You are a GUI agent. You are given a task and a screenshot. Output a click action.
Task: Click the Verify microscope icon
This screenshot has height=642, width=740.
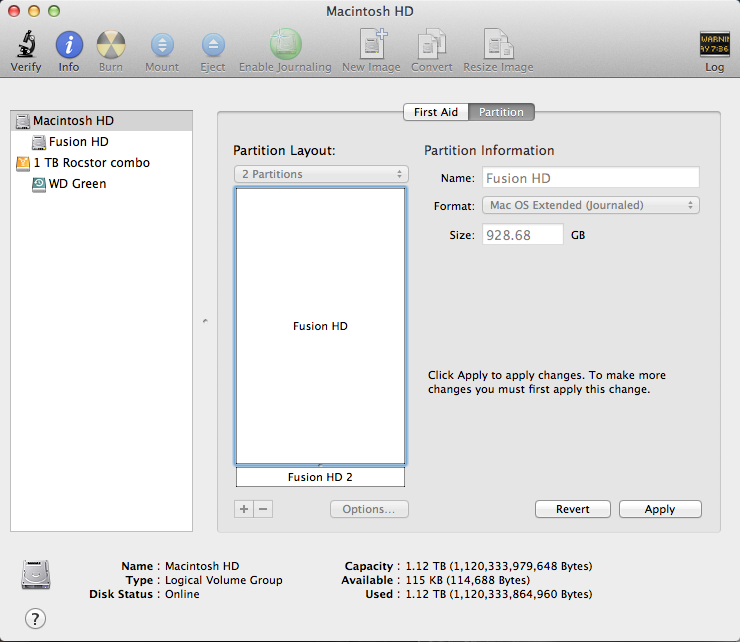tap(26, 44)
